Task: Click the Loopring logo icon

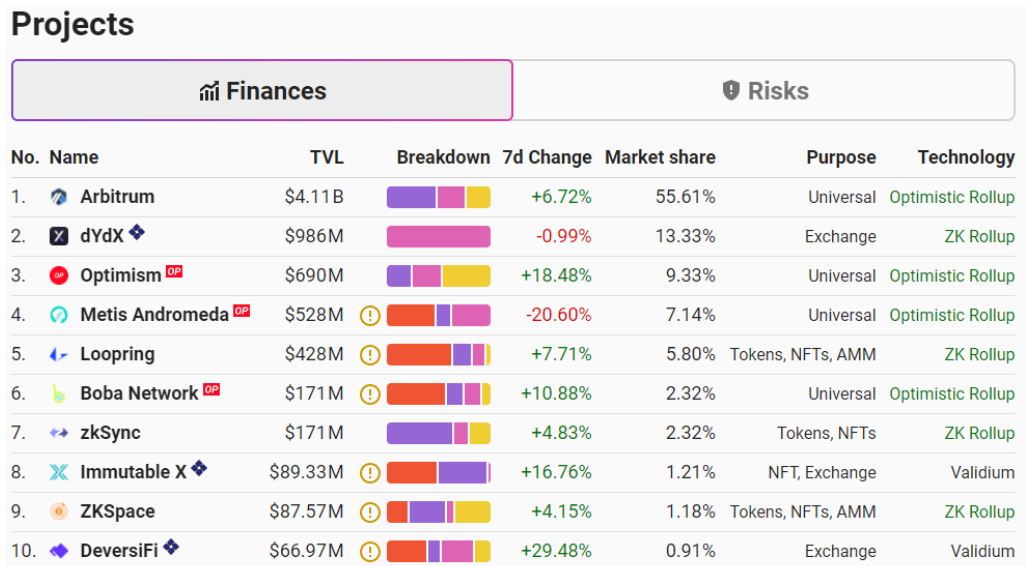Action: tap(59, 354)
